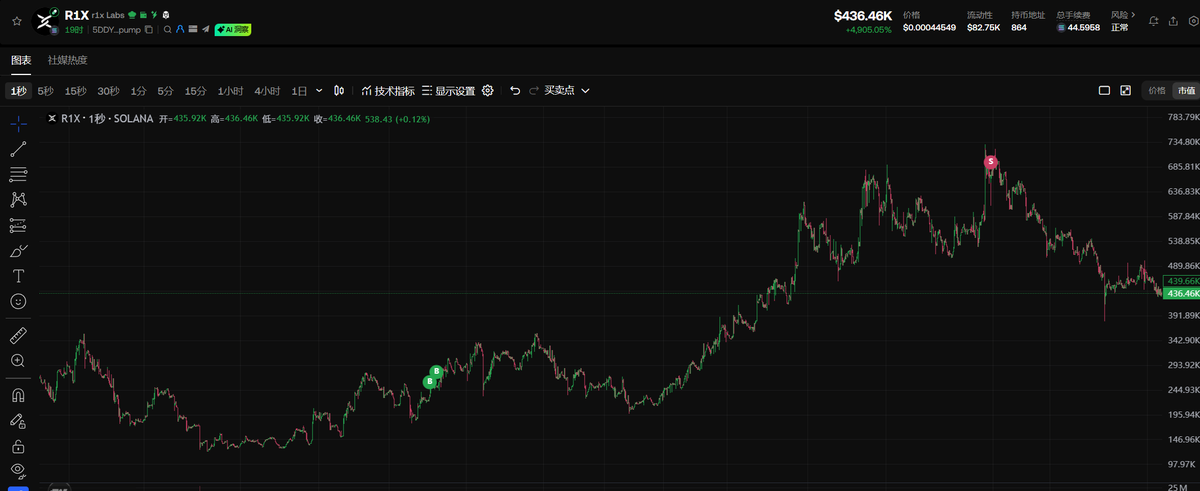Select the 30秒 timeframe
The height and width of the screenshot is (491, 1200).
pyautogui.click(x=108, y=91)
